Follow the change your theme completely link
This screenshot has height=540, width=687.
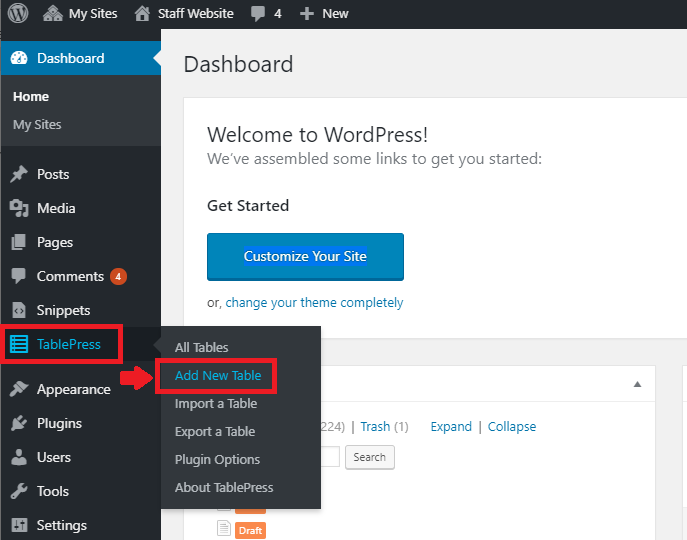pos(314,303)
